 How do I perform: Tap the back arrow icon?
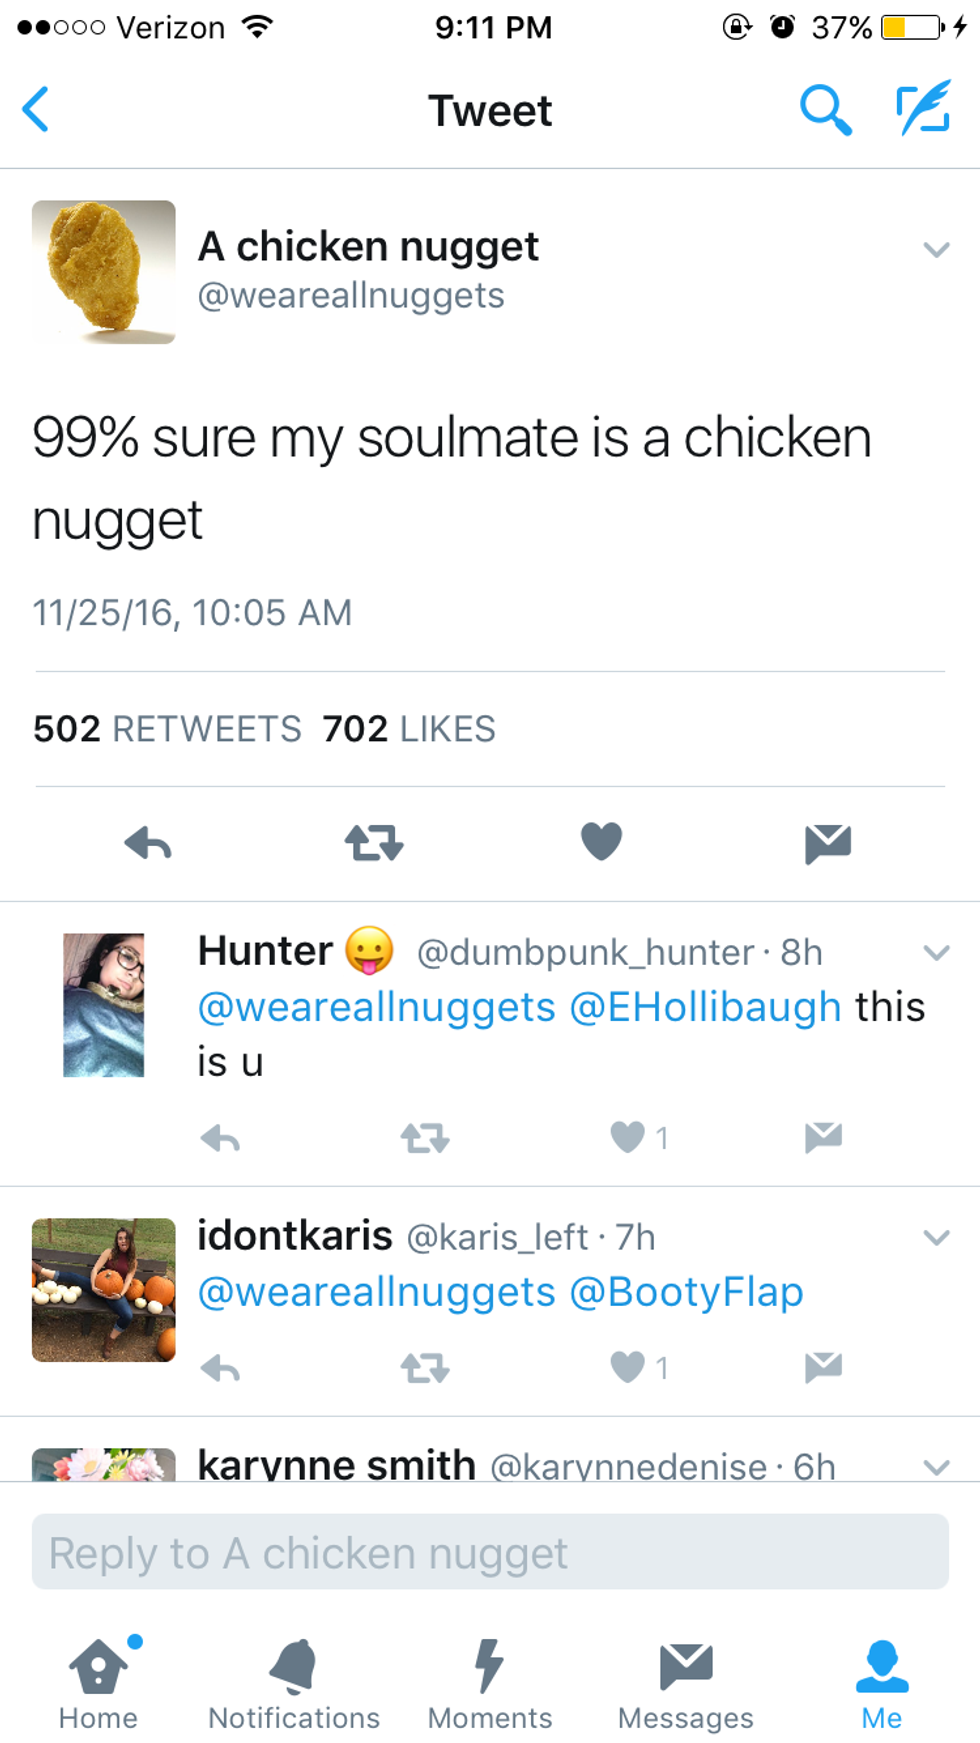pos(36,109)
